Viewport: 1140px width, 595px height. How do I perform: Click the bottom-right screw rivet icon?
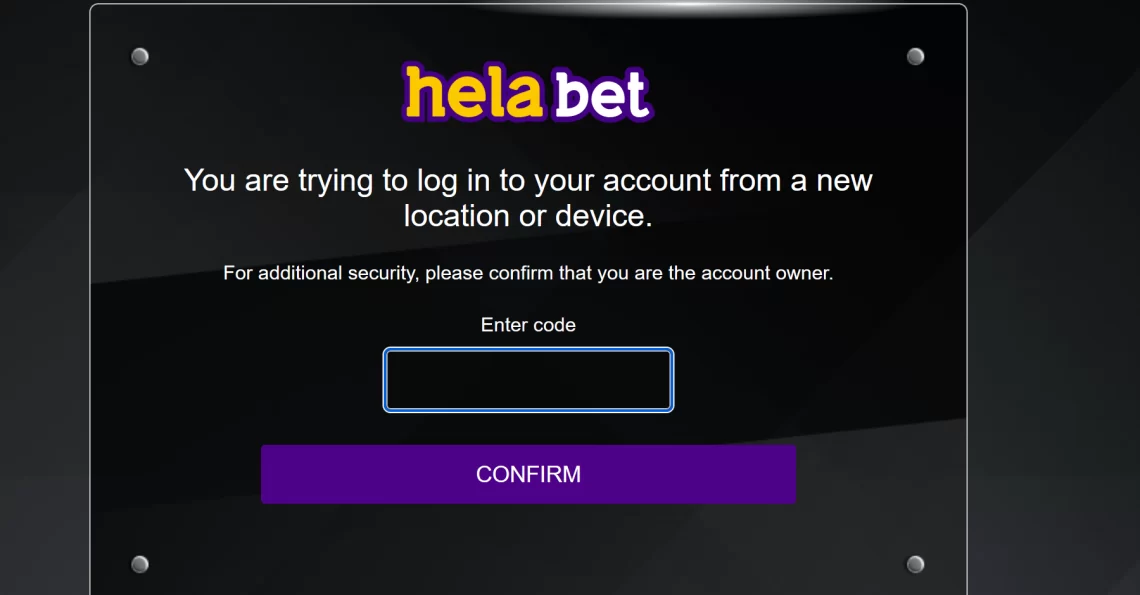coord(915,564)
